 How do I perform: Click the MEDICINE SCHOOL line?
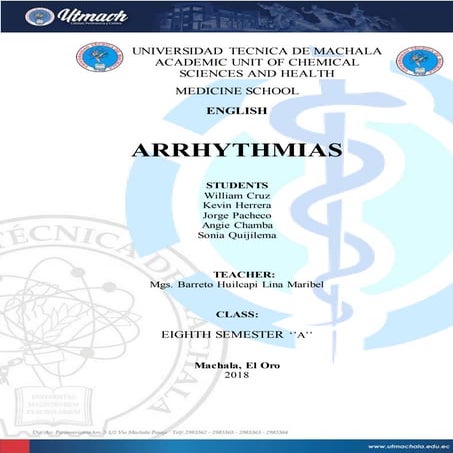237,91
